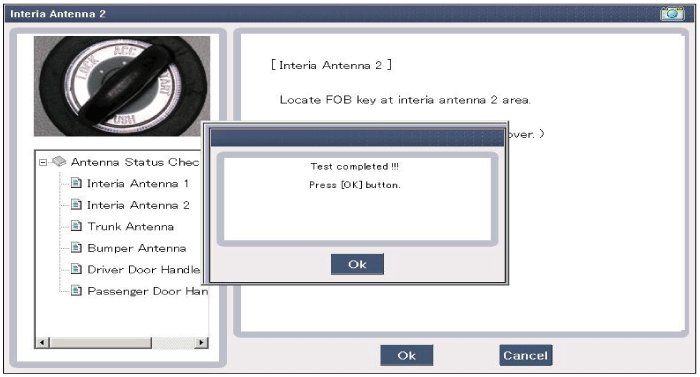This screenshot has height=377, width=700.
Task: Click the left arrow of horizontal scrollbar
Action: [42, 343]
